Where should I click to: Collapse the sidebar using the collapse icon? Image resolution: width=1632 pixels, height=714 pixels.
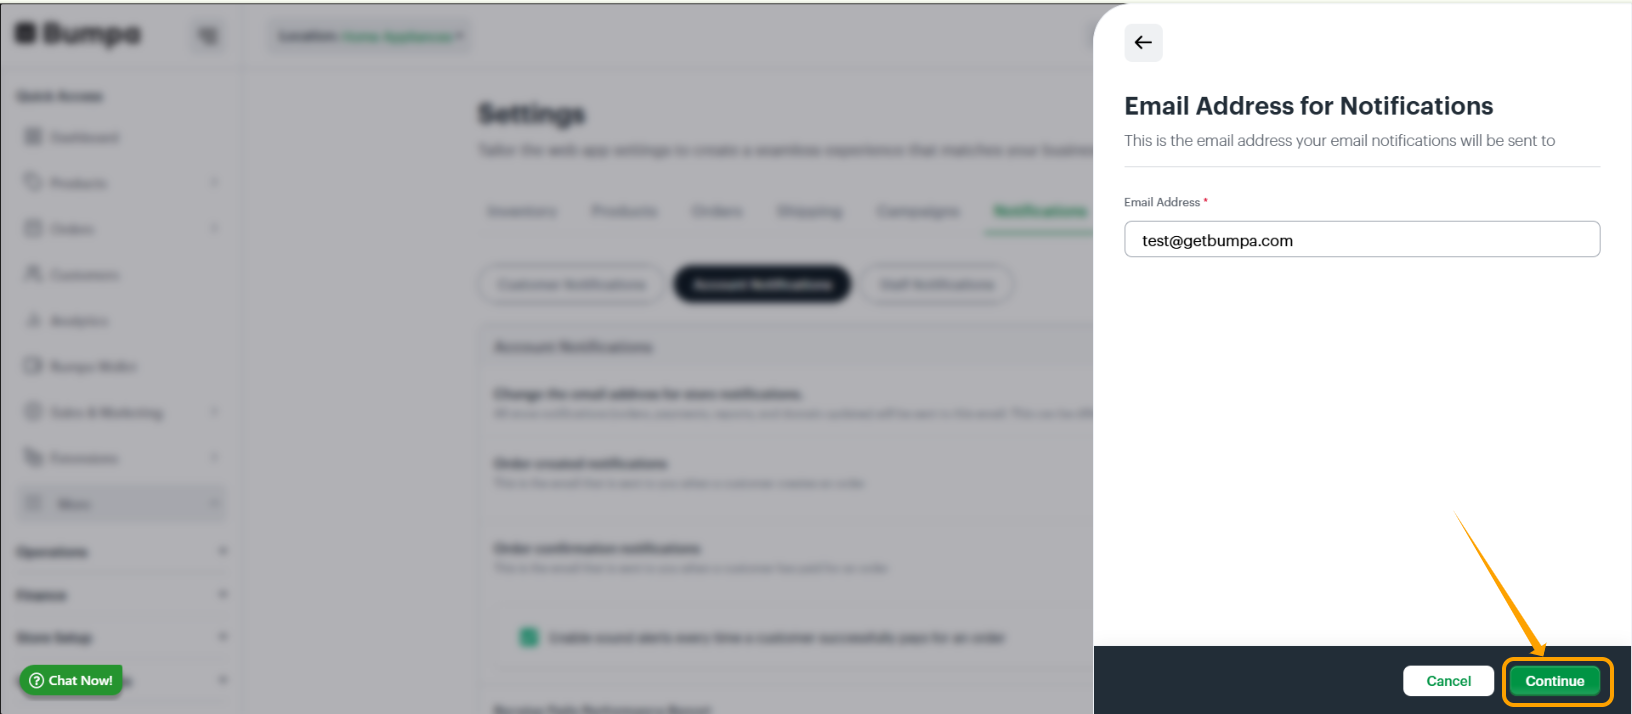pos(208,34)
